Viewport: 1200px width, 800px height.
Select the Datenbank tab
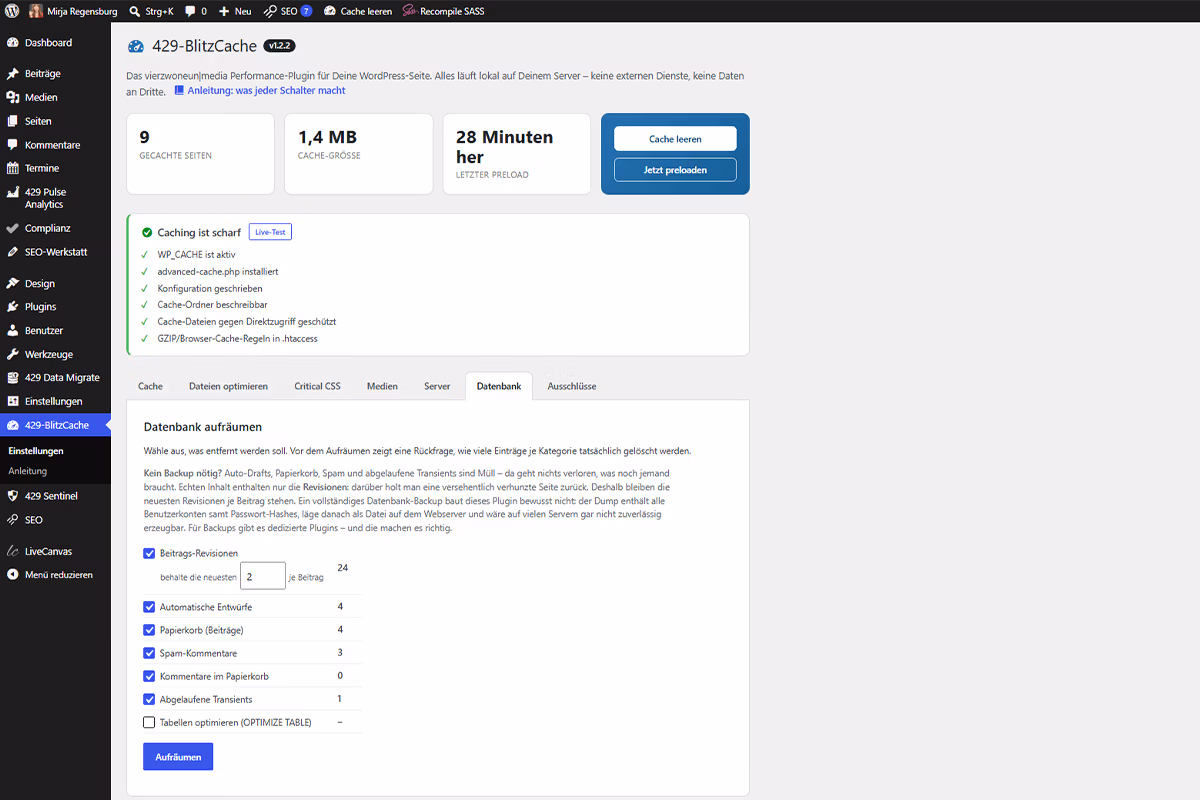[x=499, y=386]
